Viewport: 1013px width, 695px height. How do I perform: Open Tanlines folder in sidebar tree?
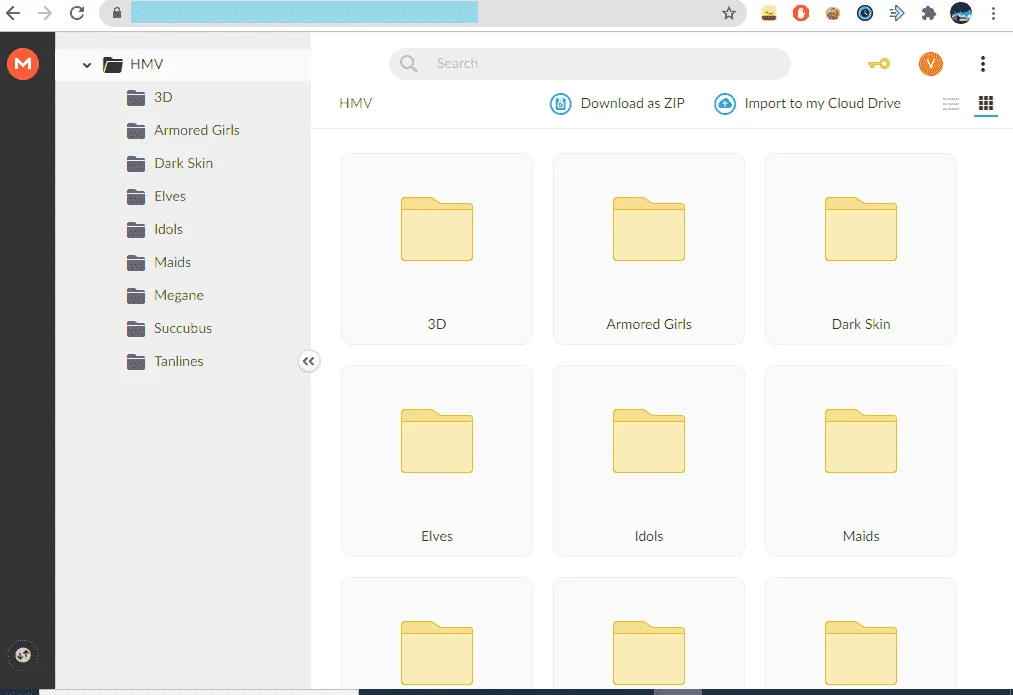pos(178,361)
